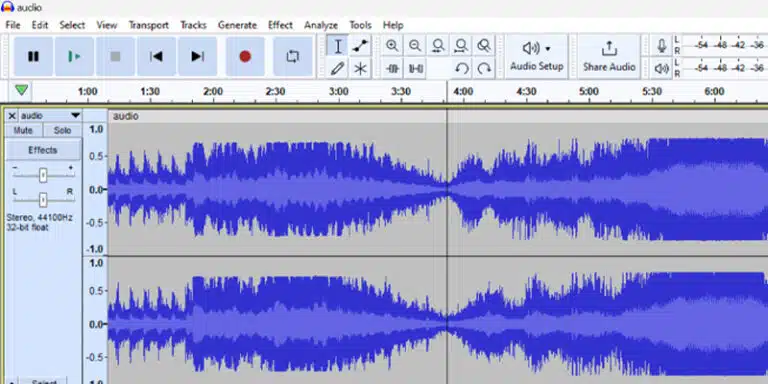
Task: Click the Silence audio selection icon
Action: [x=415, y=69]
